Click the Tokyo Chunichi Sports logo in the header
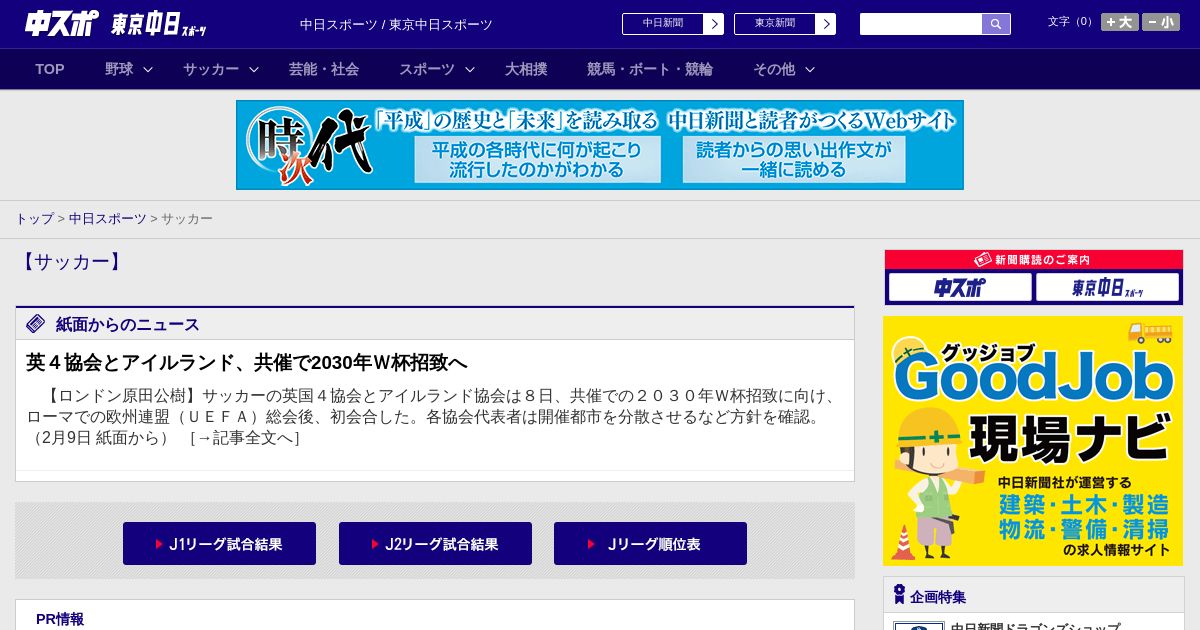This screenshot has height=630, width=1200. (159, 24)
